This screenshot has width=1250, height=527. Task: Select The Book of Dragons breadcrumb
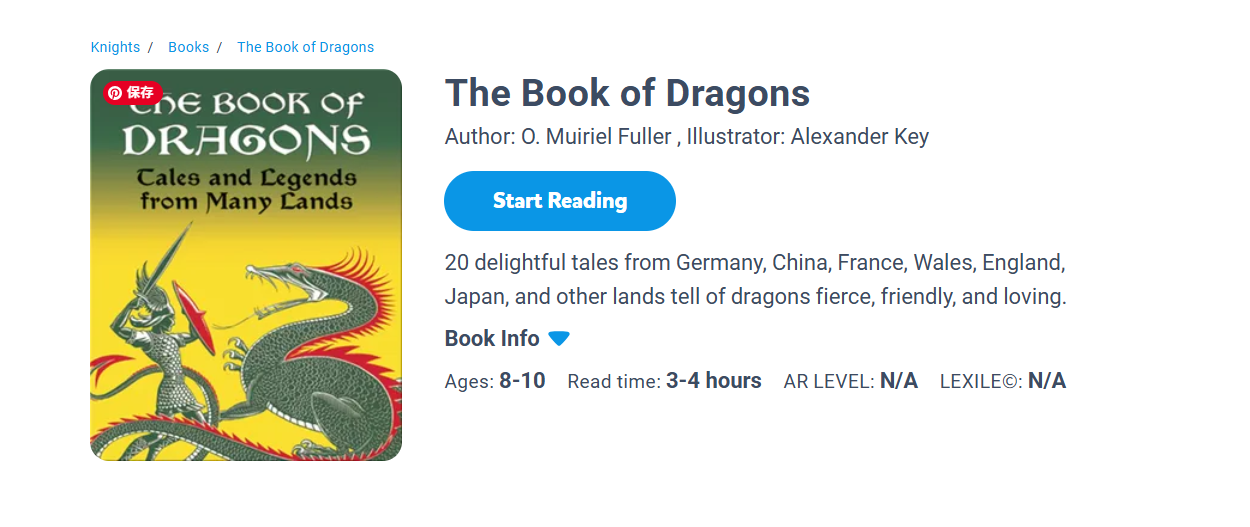pyautogui.click(x=305, y=47)
